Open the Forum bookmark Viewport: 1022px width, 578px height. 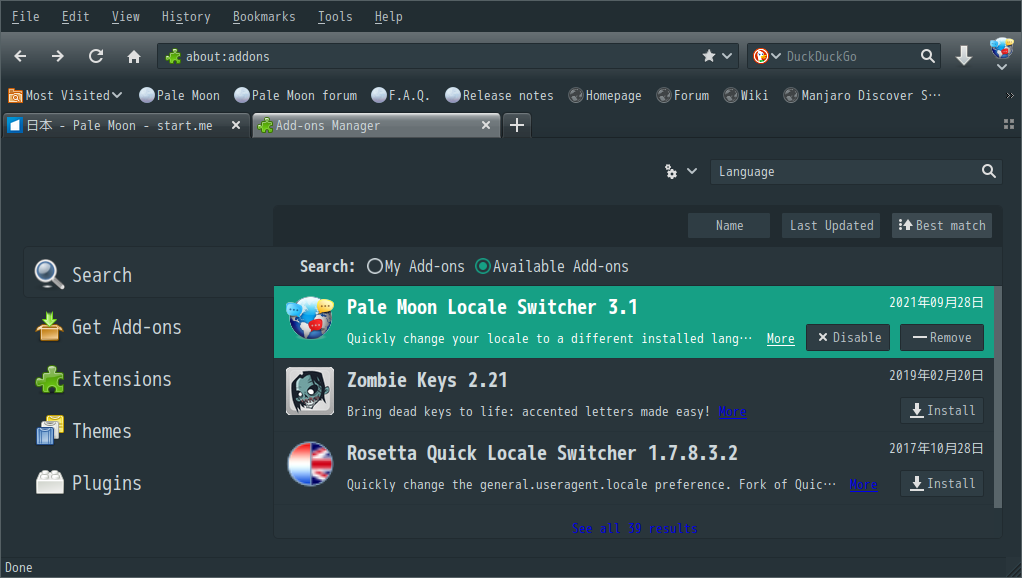683,95
